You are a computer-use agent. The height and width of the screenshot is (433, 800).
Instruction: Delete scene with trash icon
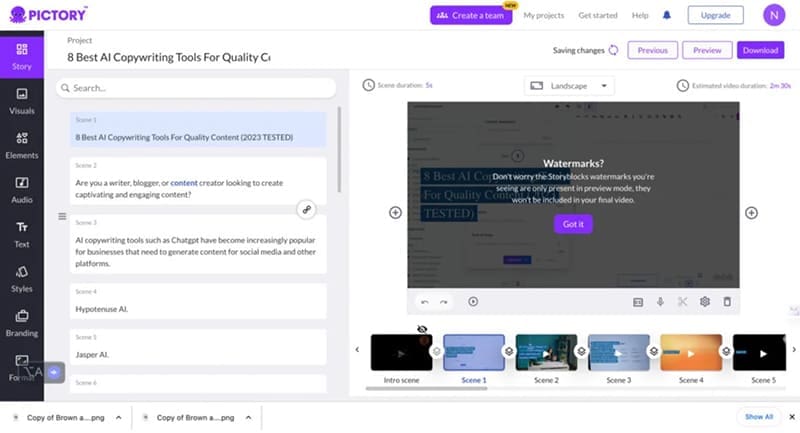[x=727, y=301]
